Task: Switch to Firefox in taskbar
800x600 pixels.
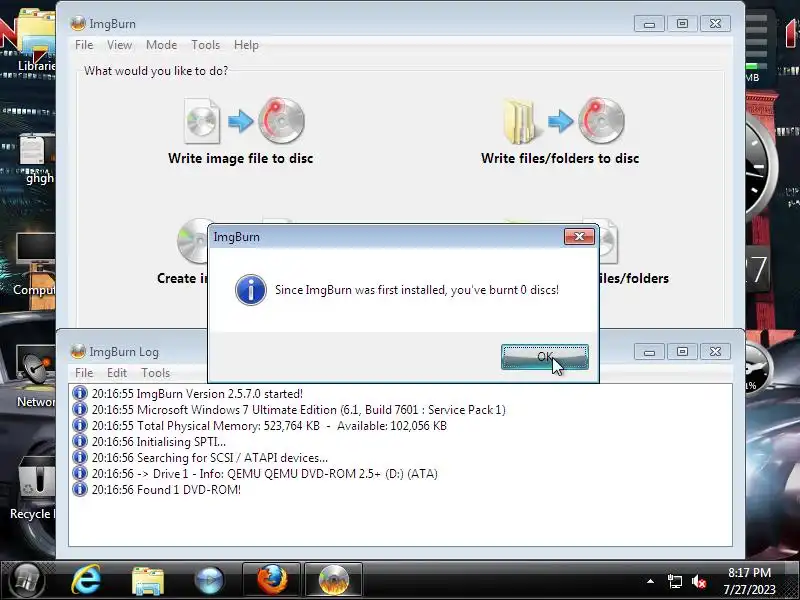Action: (271, 580)
